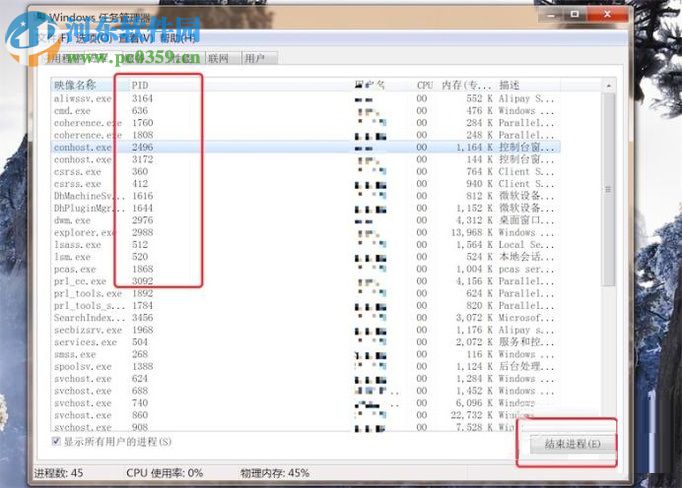Click the 桌面窗口... description of dwm.exe
Viewport: 682px width, 488px height.
(526, 220)
